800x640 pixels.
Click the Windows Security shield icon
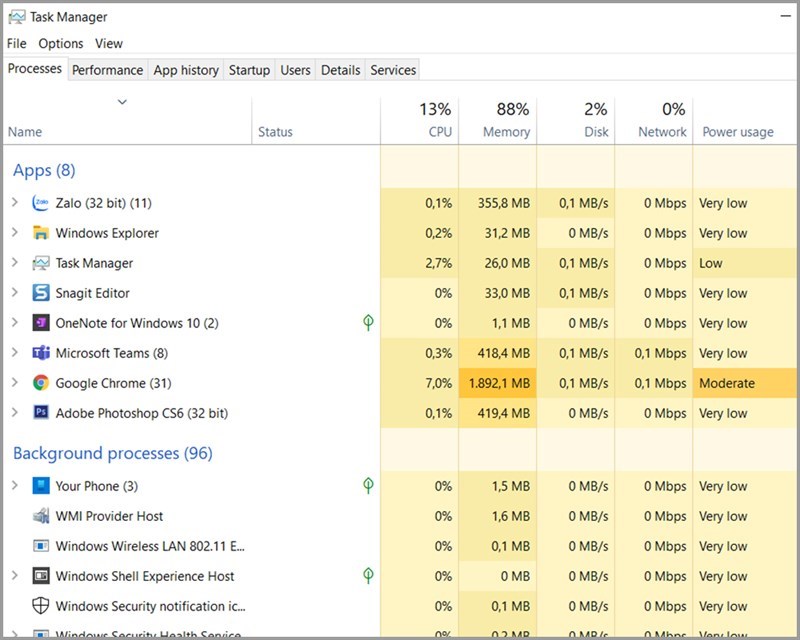pyautogui.click(x=41, y=606)
